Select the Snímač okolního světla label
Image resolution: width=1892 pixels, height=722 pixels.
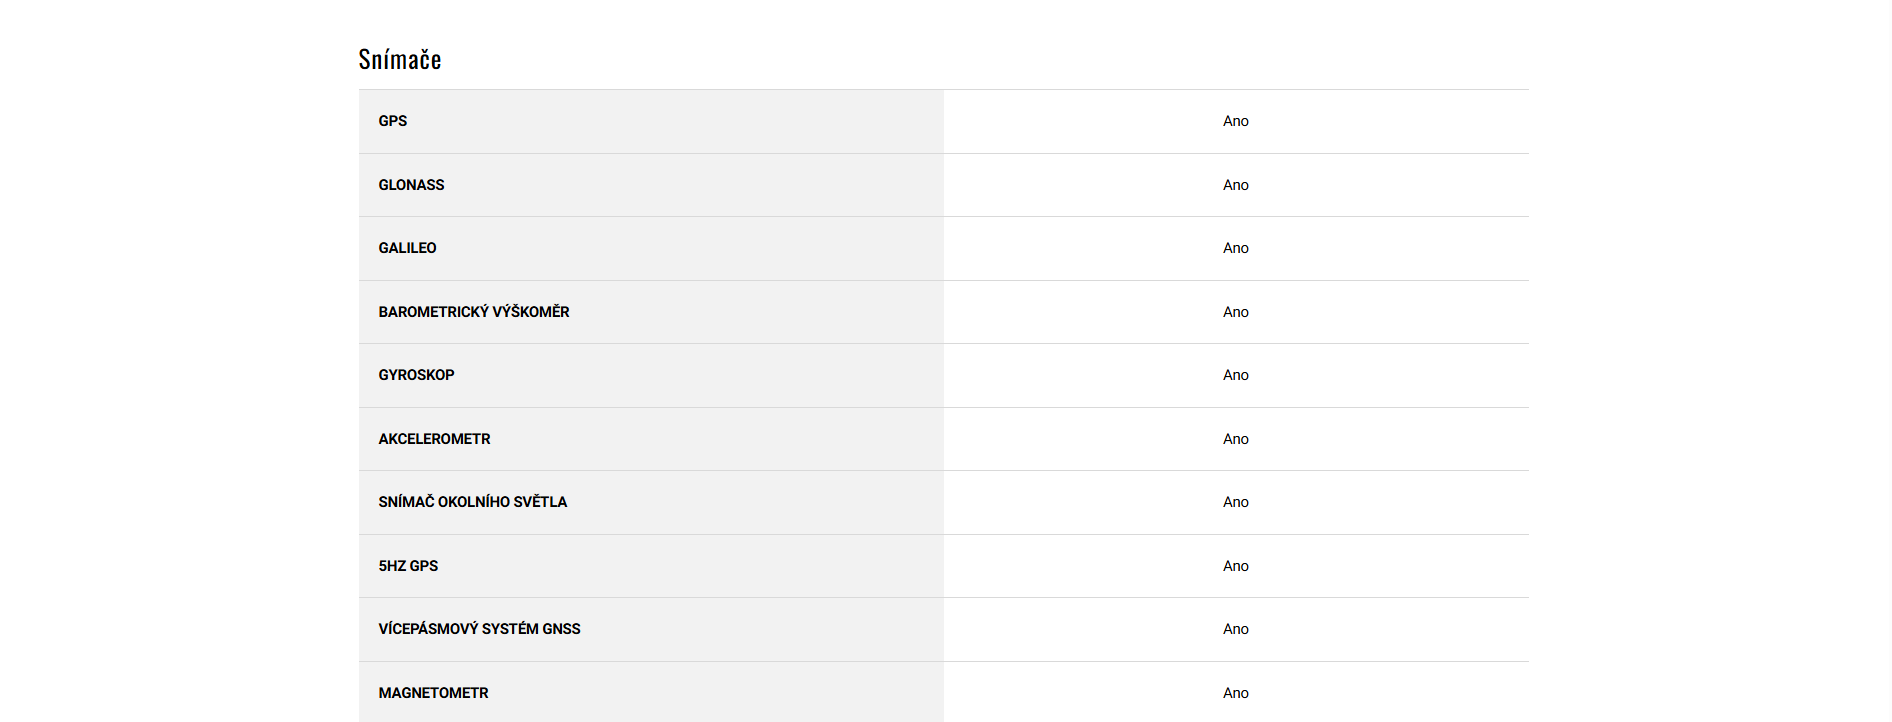472,502
